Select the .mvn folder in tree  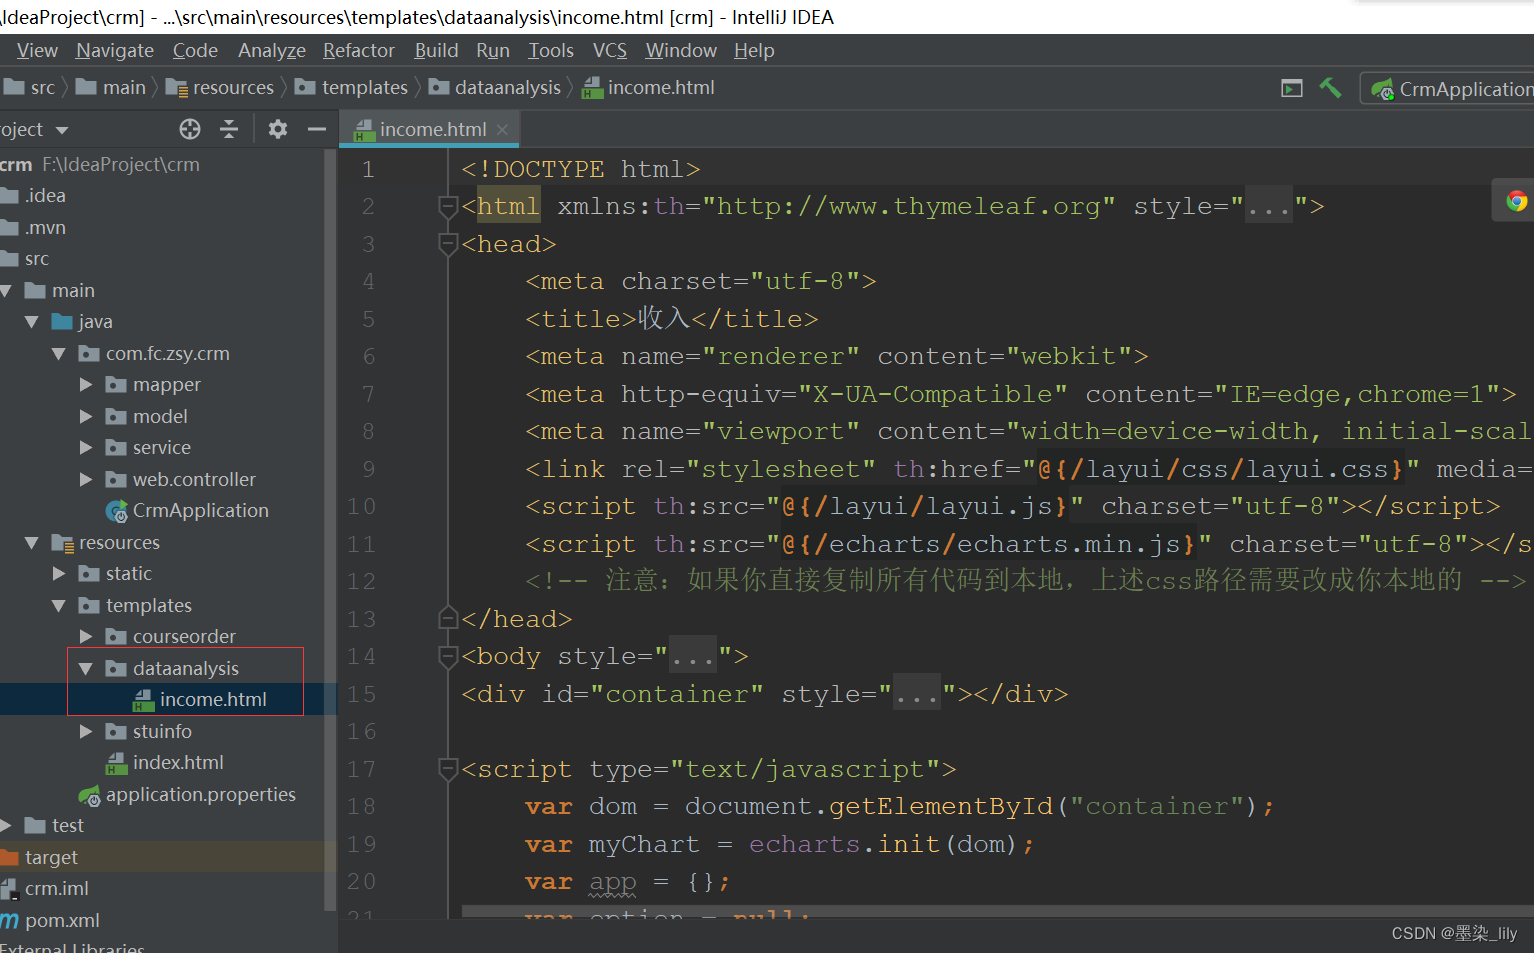click(x=34, y=228)
